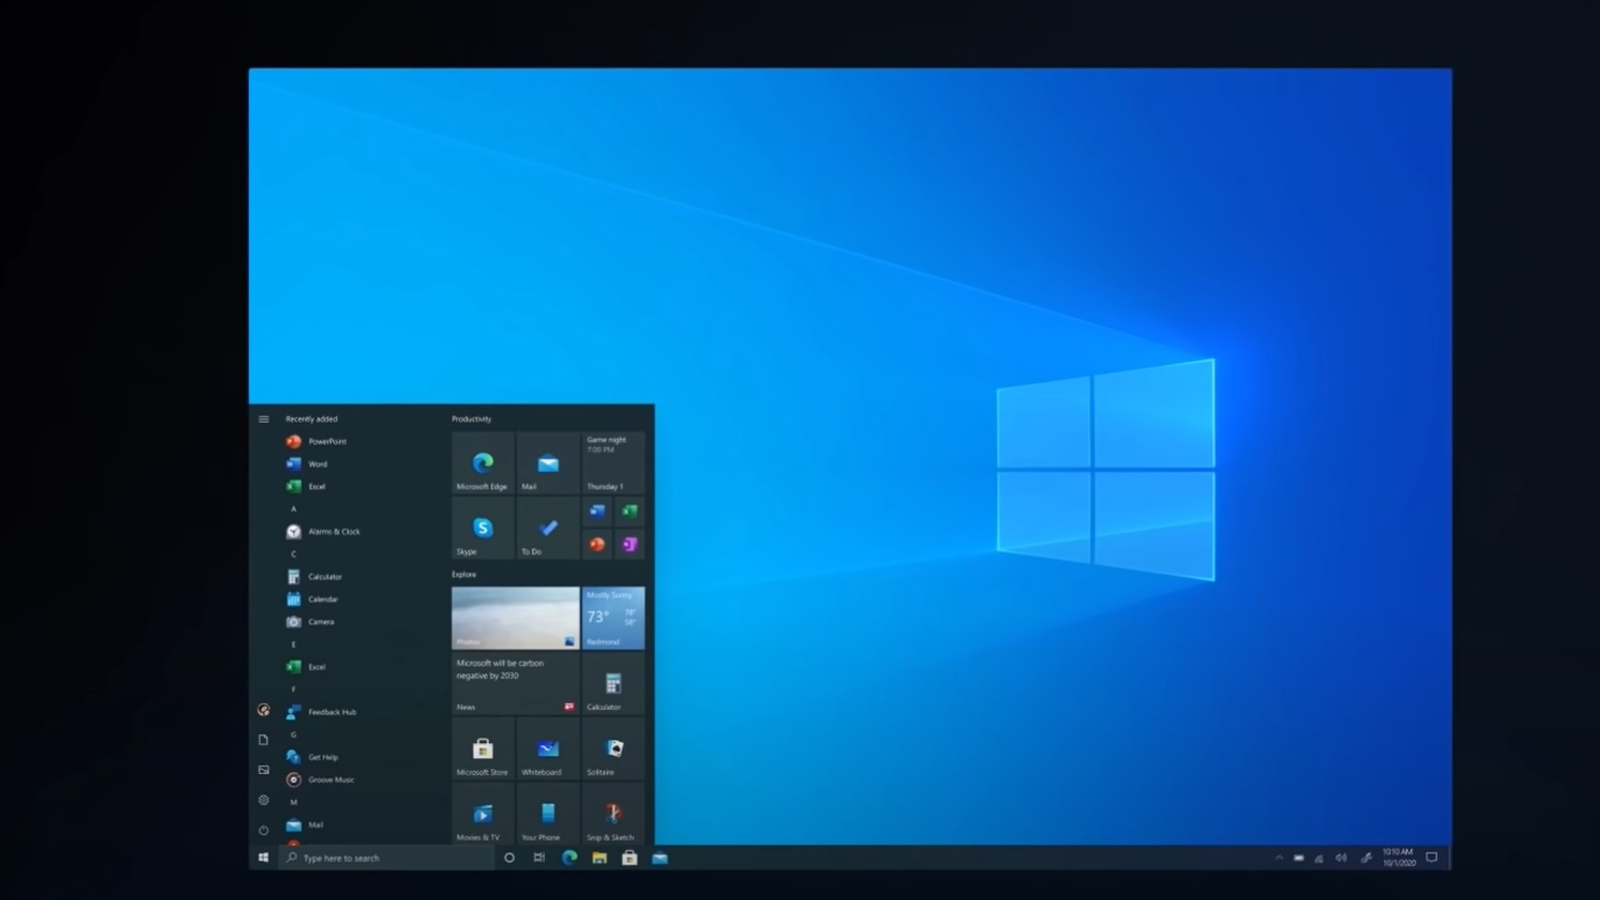1600x900 pixels.
Task: Open the Game night calendar tile
Action: (613, 463)
